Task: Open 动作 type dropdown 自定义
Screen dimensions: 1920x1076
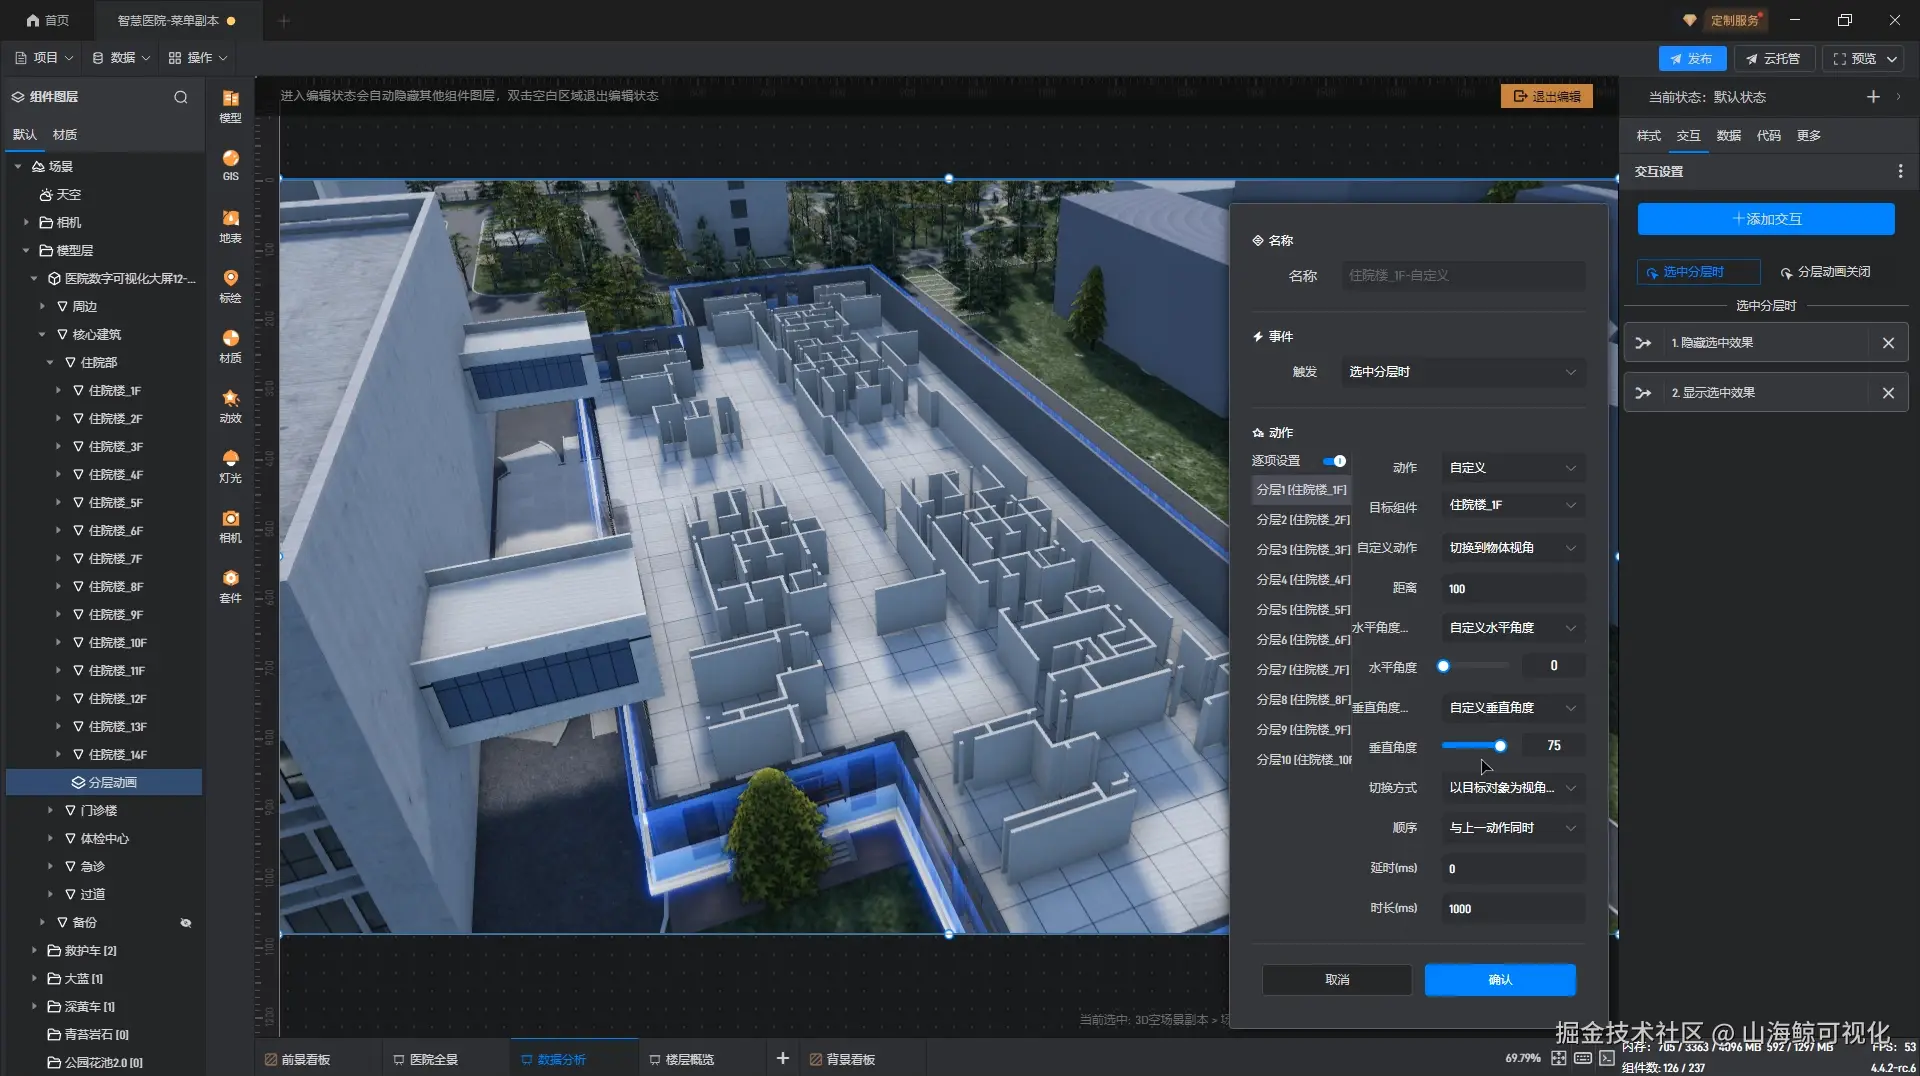Action: pyautogui.click(x=1513, y=468)
